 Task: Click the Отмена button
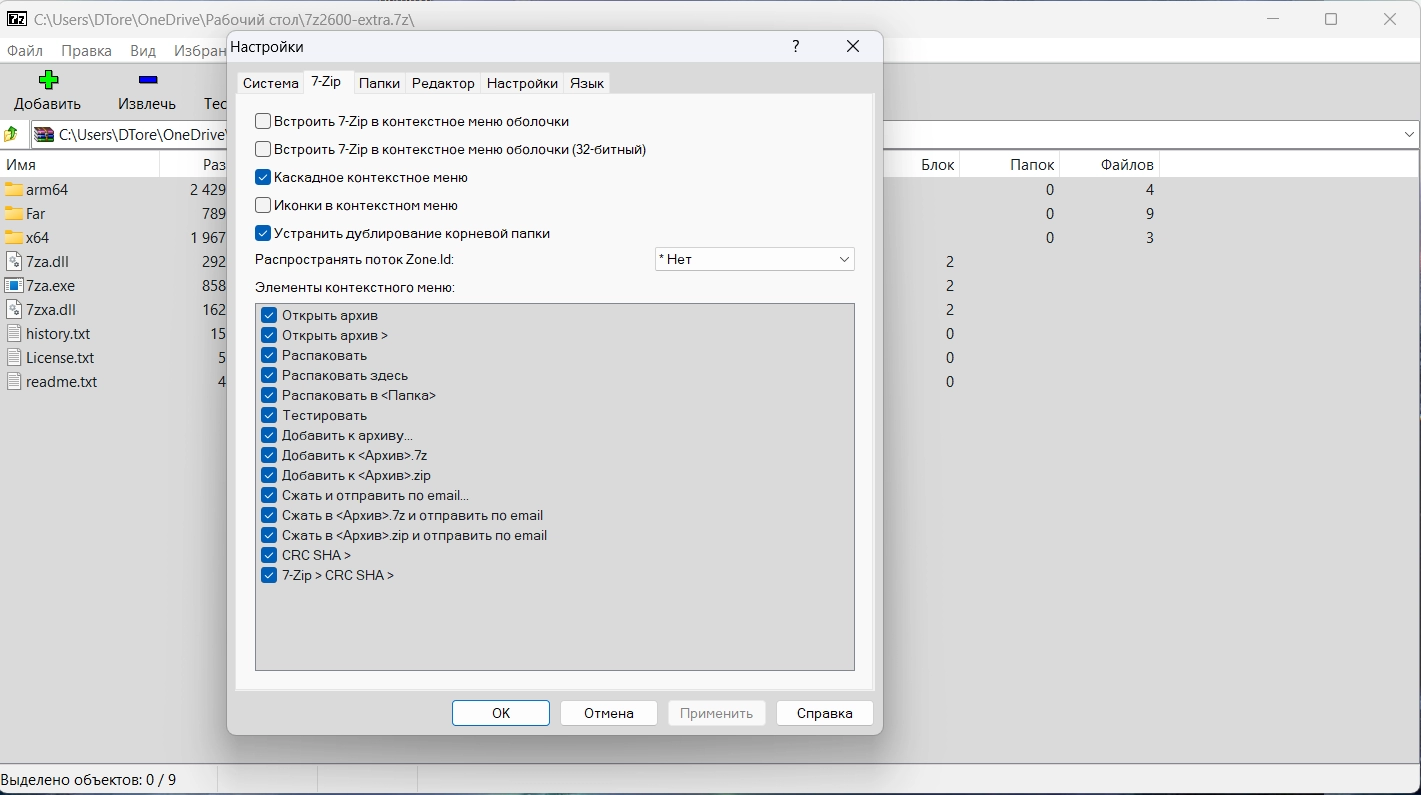609,713
